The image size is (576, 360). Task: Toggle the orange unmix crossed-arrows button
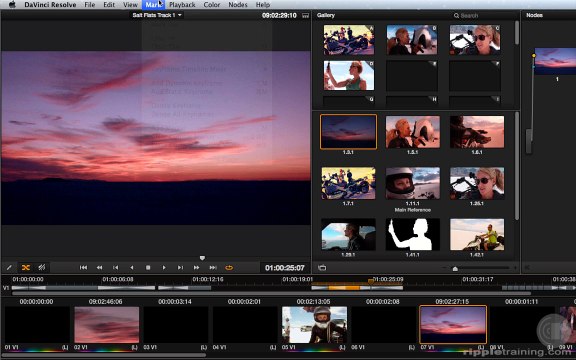25,267
